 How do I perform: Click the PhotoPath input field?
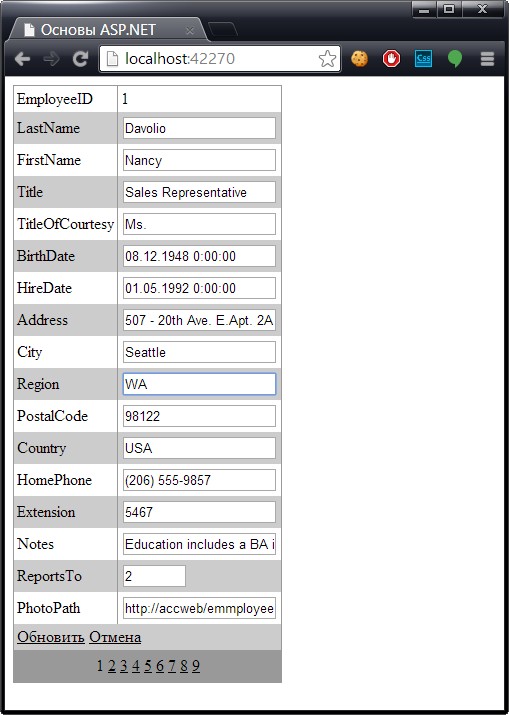tap(199, 608)
